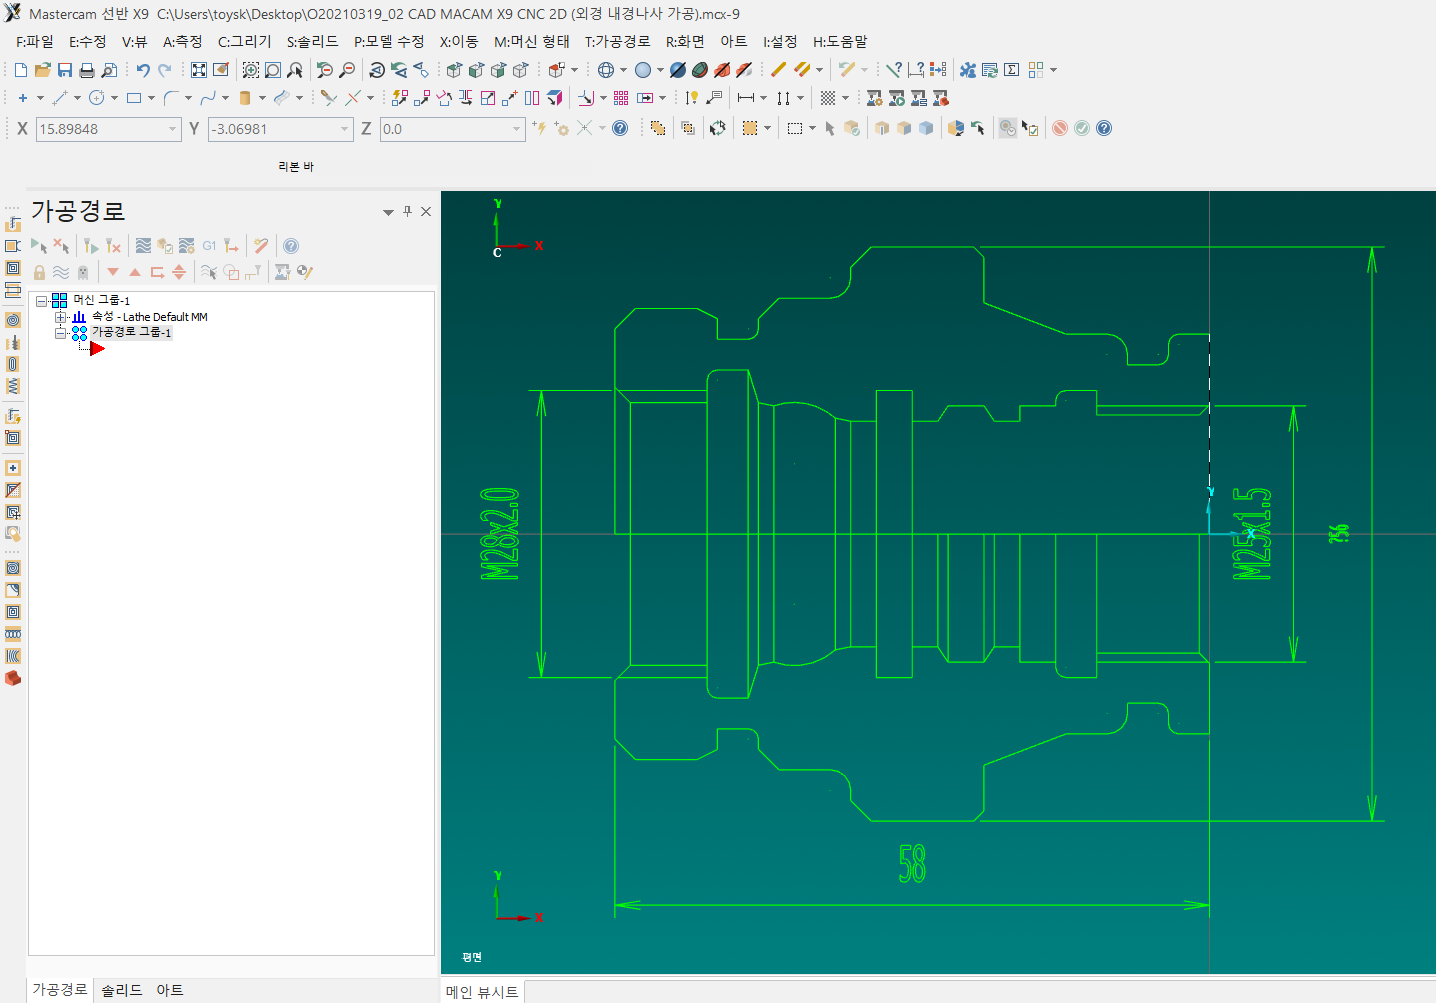Viewport: 1436px width, 1003px height.
Task: Open the Sigma statistics icon
Action: click(x=1012, y=70)
